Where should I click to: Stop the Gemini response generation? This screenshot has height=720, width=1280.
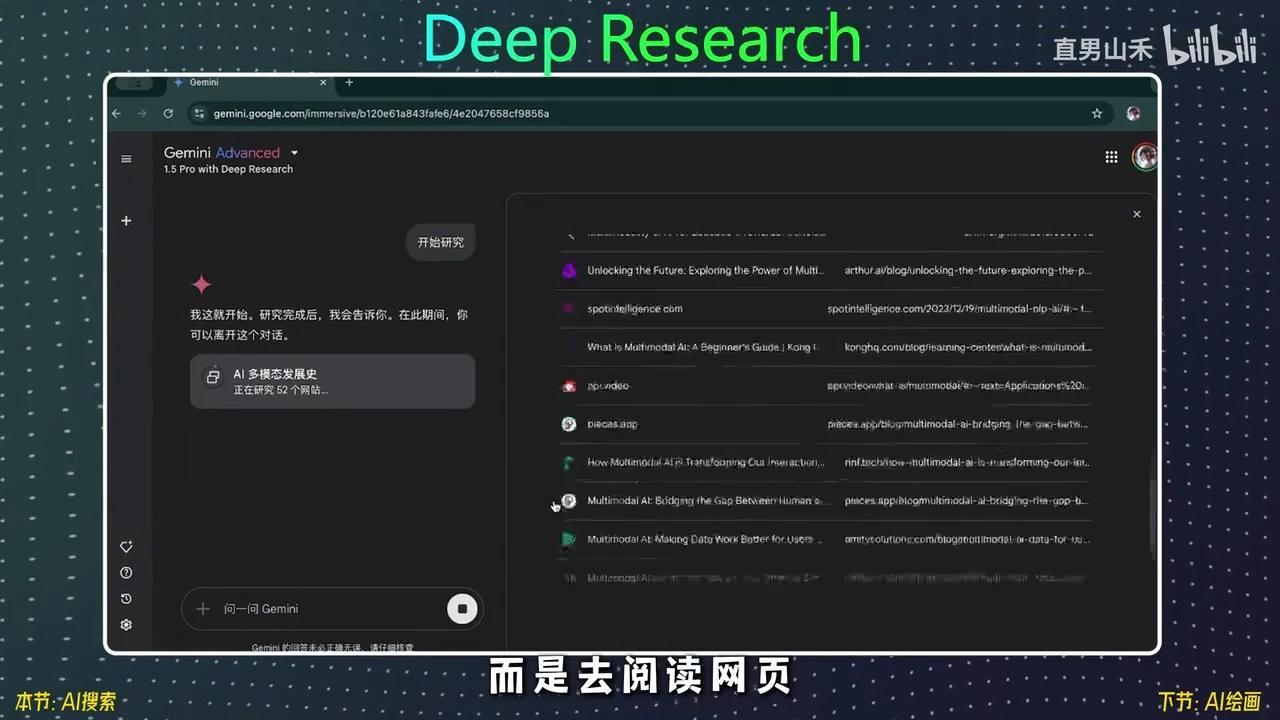[462, 608]
